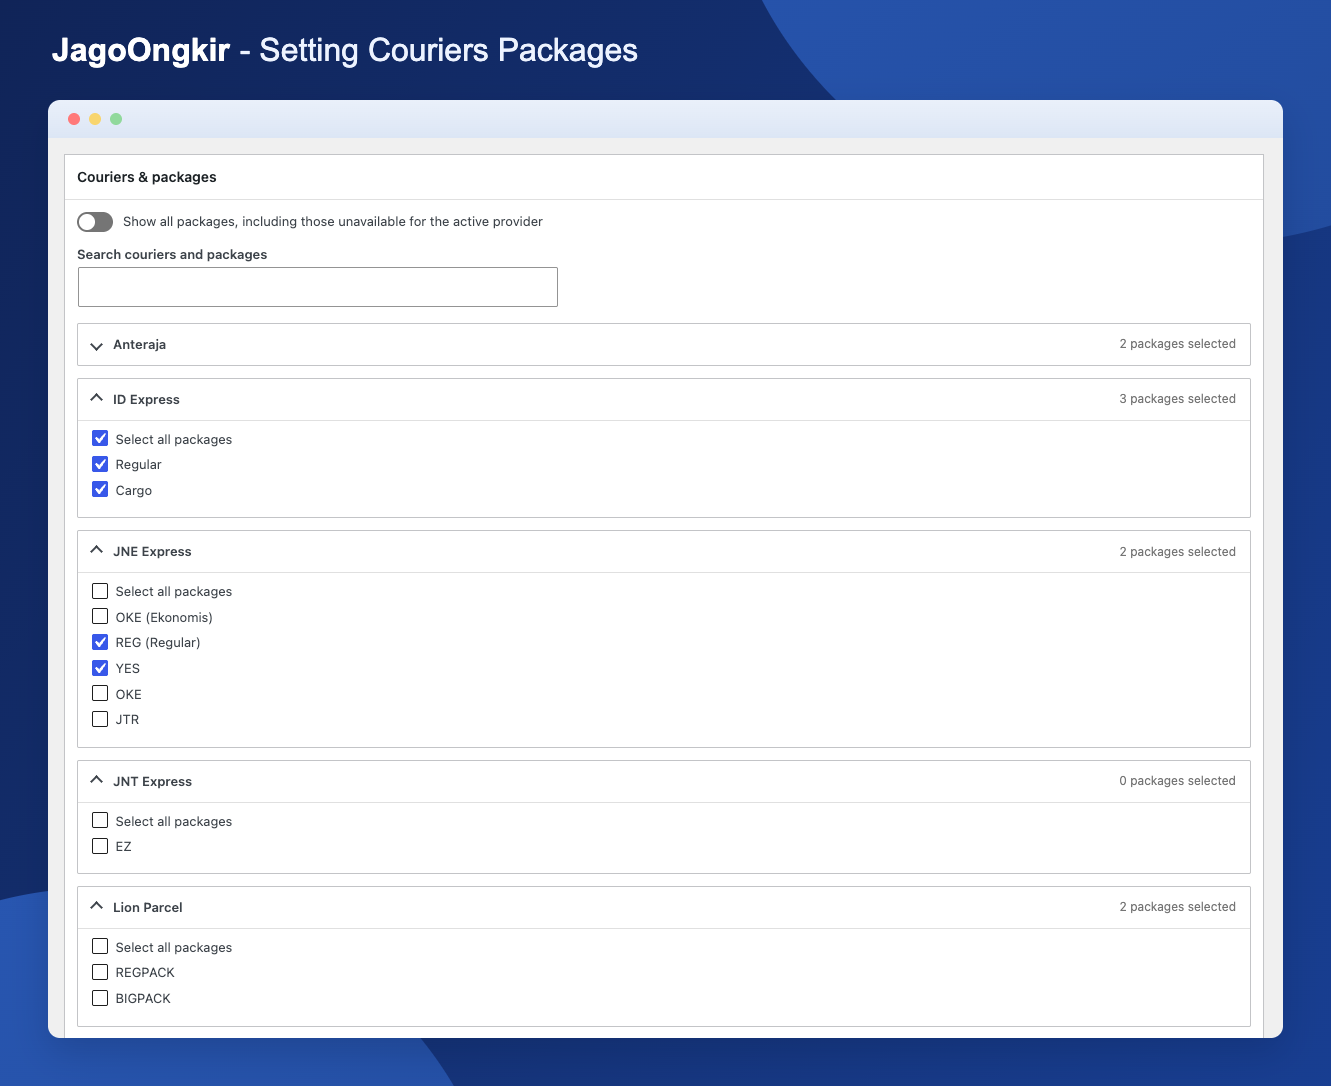
Task: Collapse the ID Express section chevron
Action: [x=97, y=398]
